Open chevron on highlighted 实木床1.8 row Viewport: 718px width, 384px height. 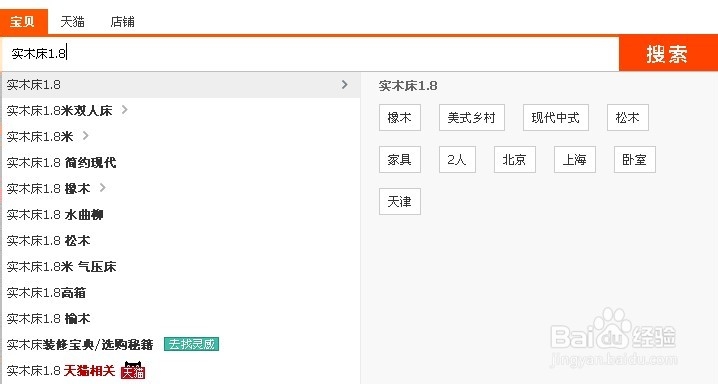click(345, 85)
